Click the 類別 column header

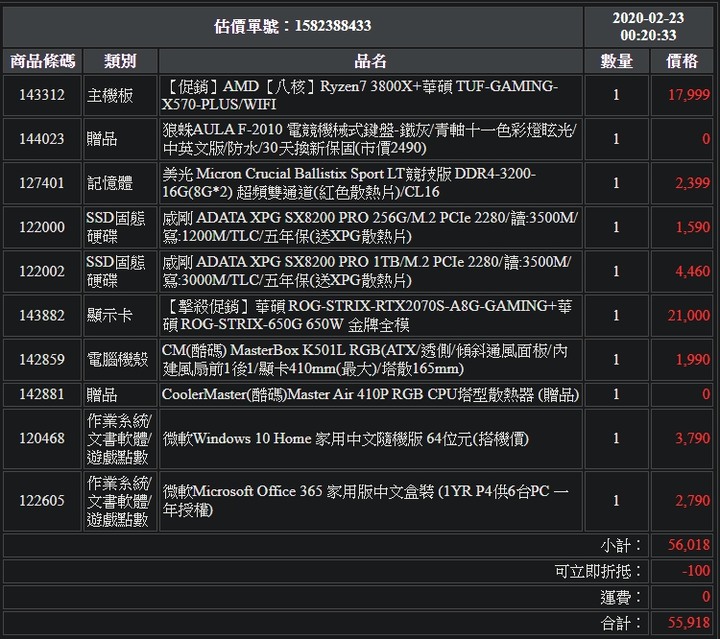120,61
